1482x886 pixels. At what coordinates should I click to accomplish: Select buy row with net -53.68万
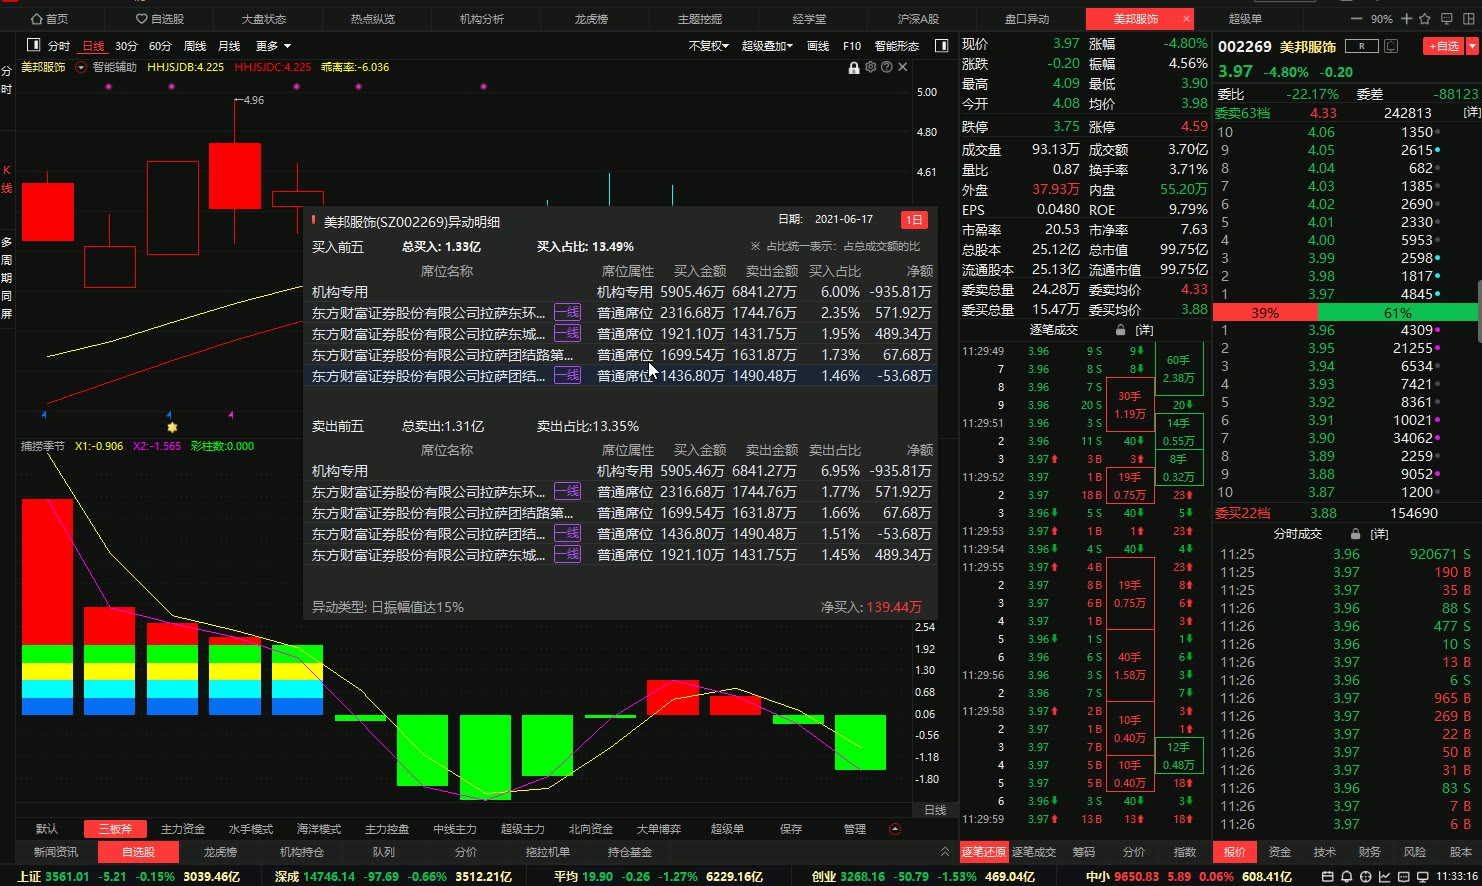pyautogui.click(x=621, y=376)
